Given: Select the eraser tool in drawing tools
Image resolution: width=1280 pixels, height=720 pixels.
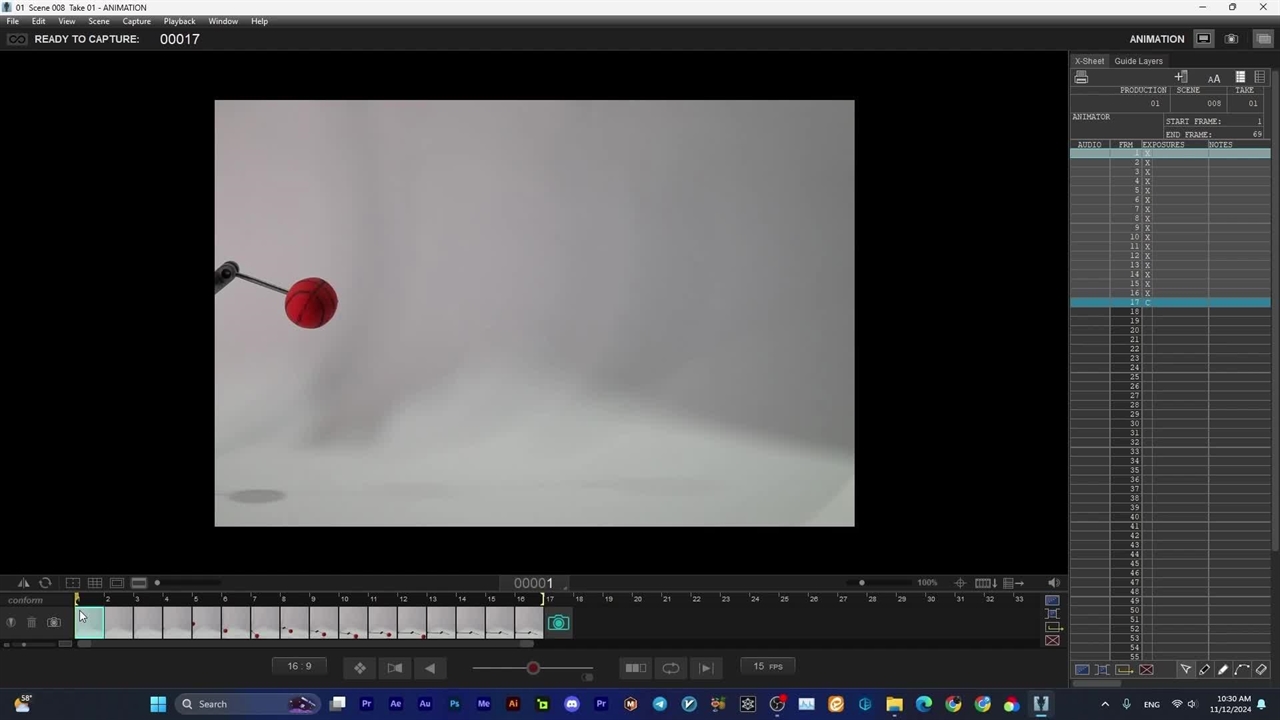Looking at the screenshot, I should point(1261,670).
